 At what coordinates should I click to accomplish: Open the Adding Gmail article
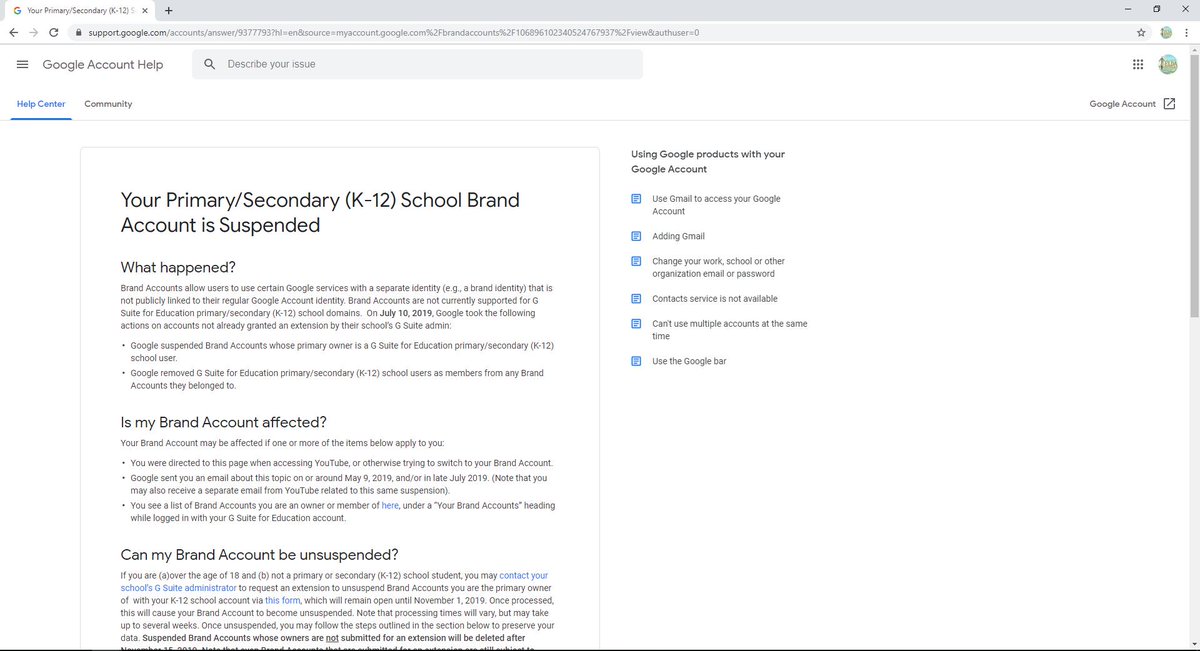pyautogui.click(x=678, y=236)
